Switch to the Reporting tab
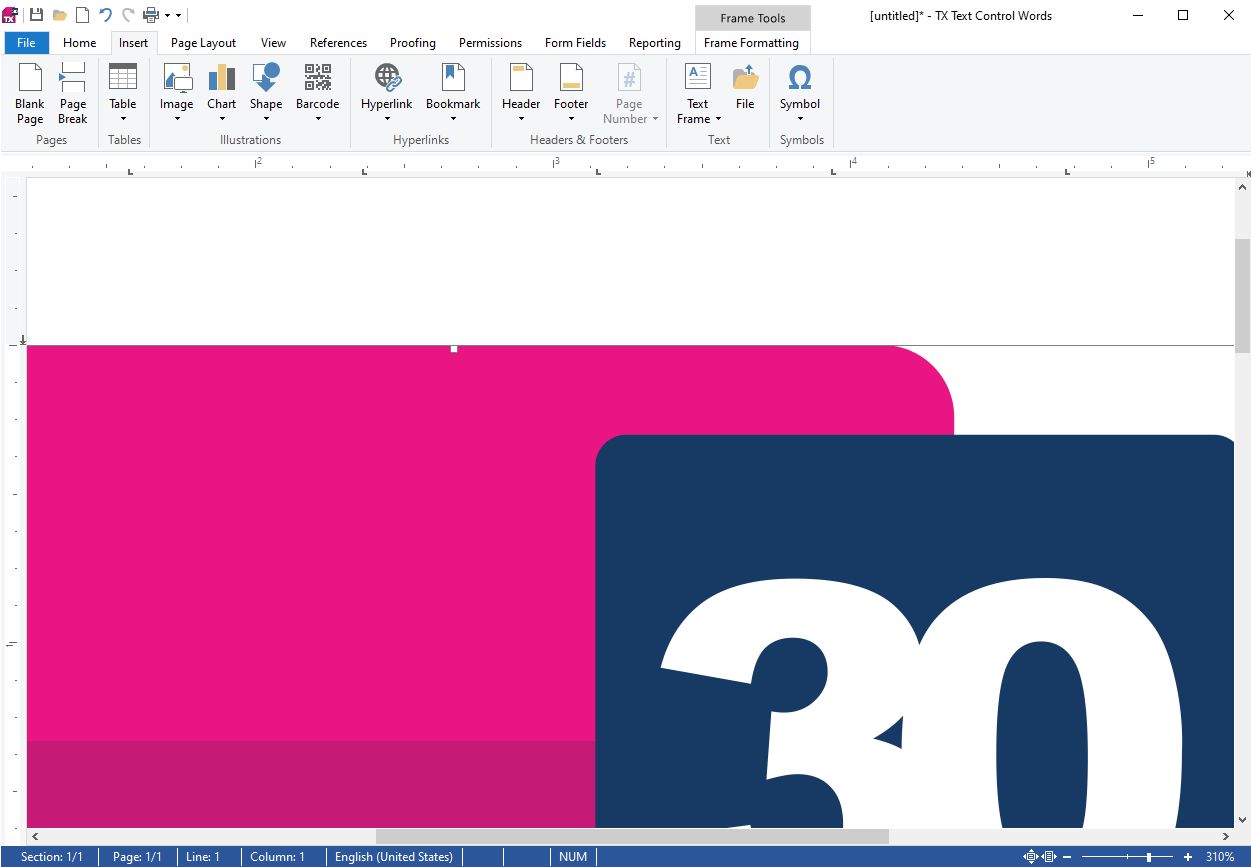1251x867 pixels. point(655,43)
